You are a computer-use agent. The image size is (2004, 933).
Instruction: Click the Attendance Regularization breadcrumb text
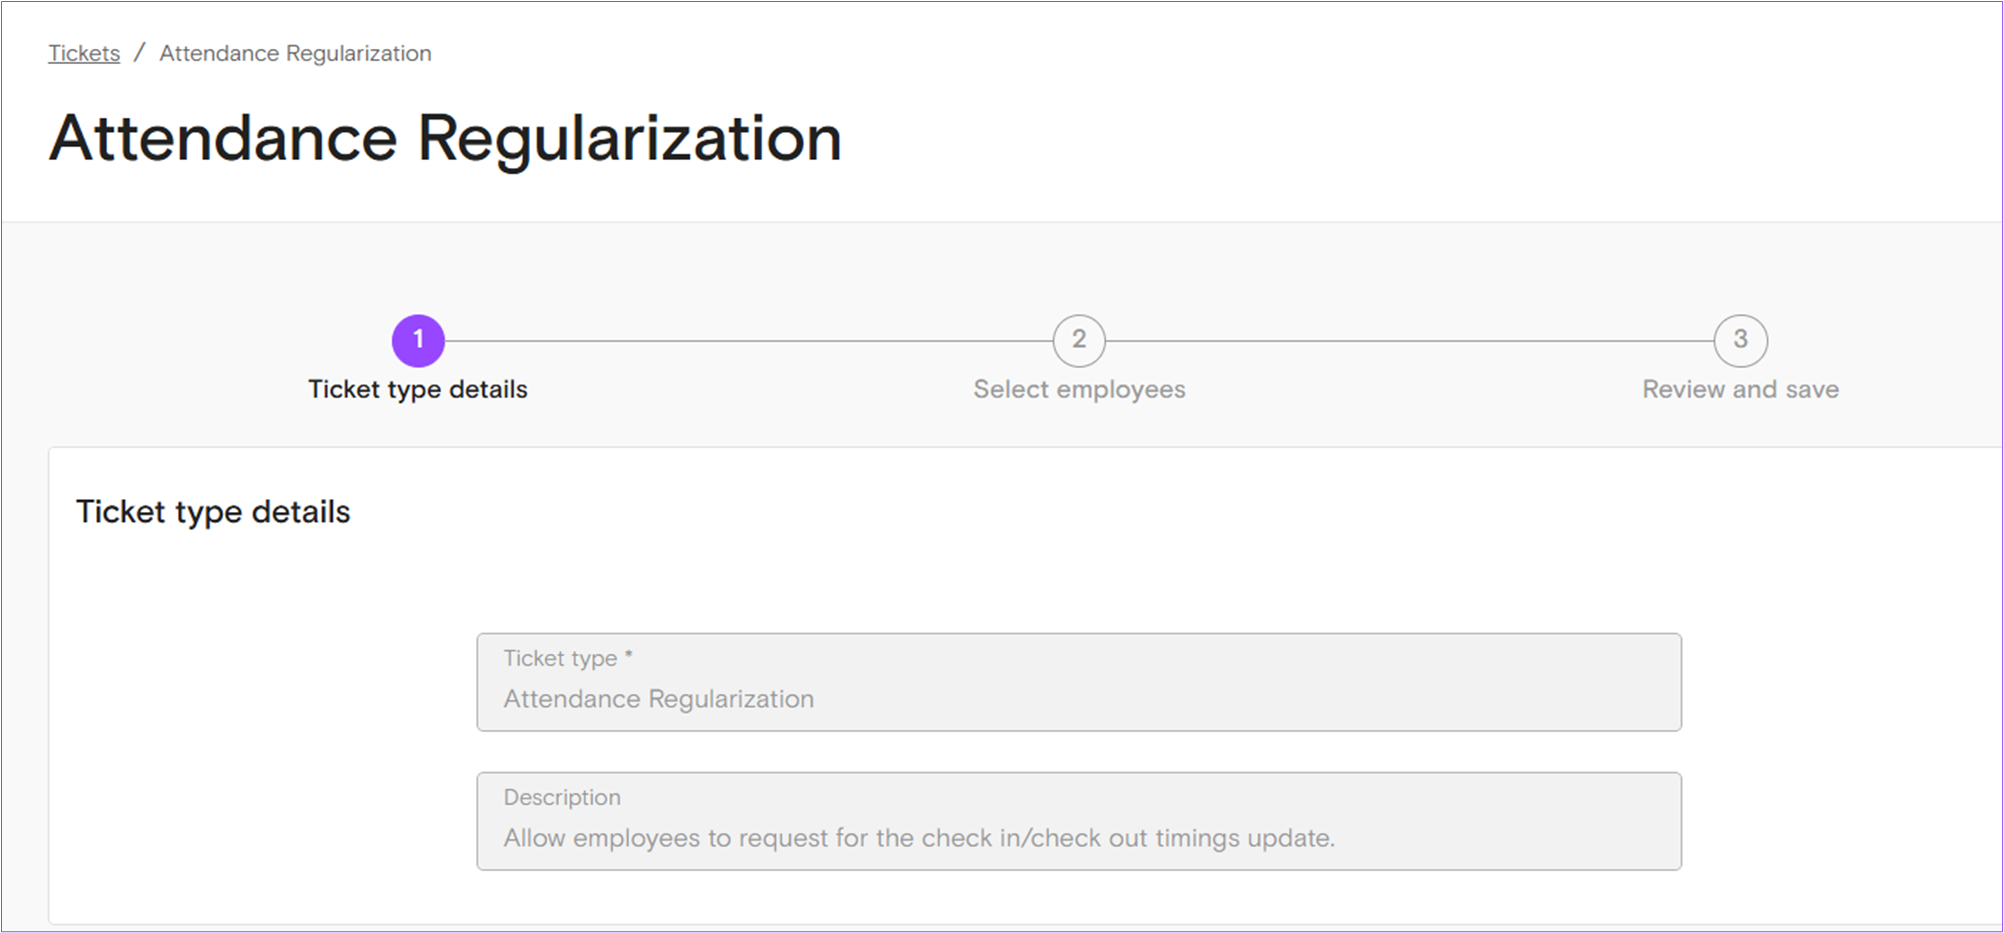coord(295,53)
